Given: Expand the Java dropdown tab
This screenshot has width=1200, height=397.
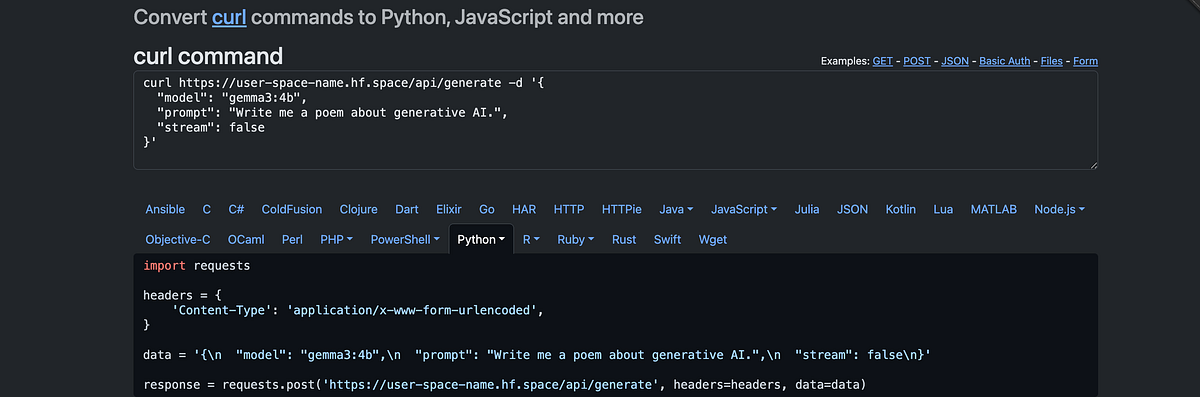Looking at the screenshot, I should coord(676,209).
